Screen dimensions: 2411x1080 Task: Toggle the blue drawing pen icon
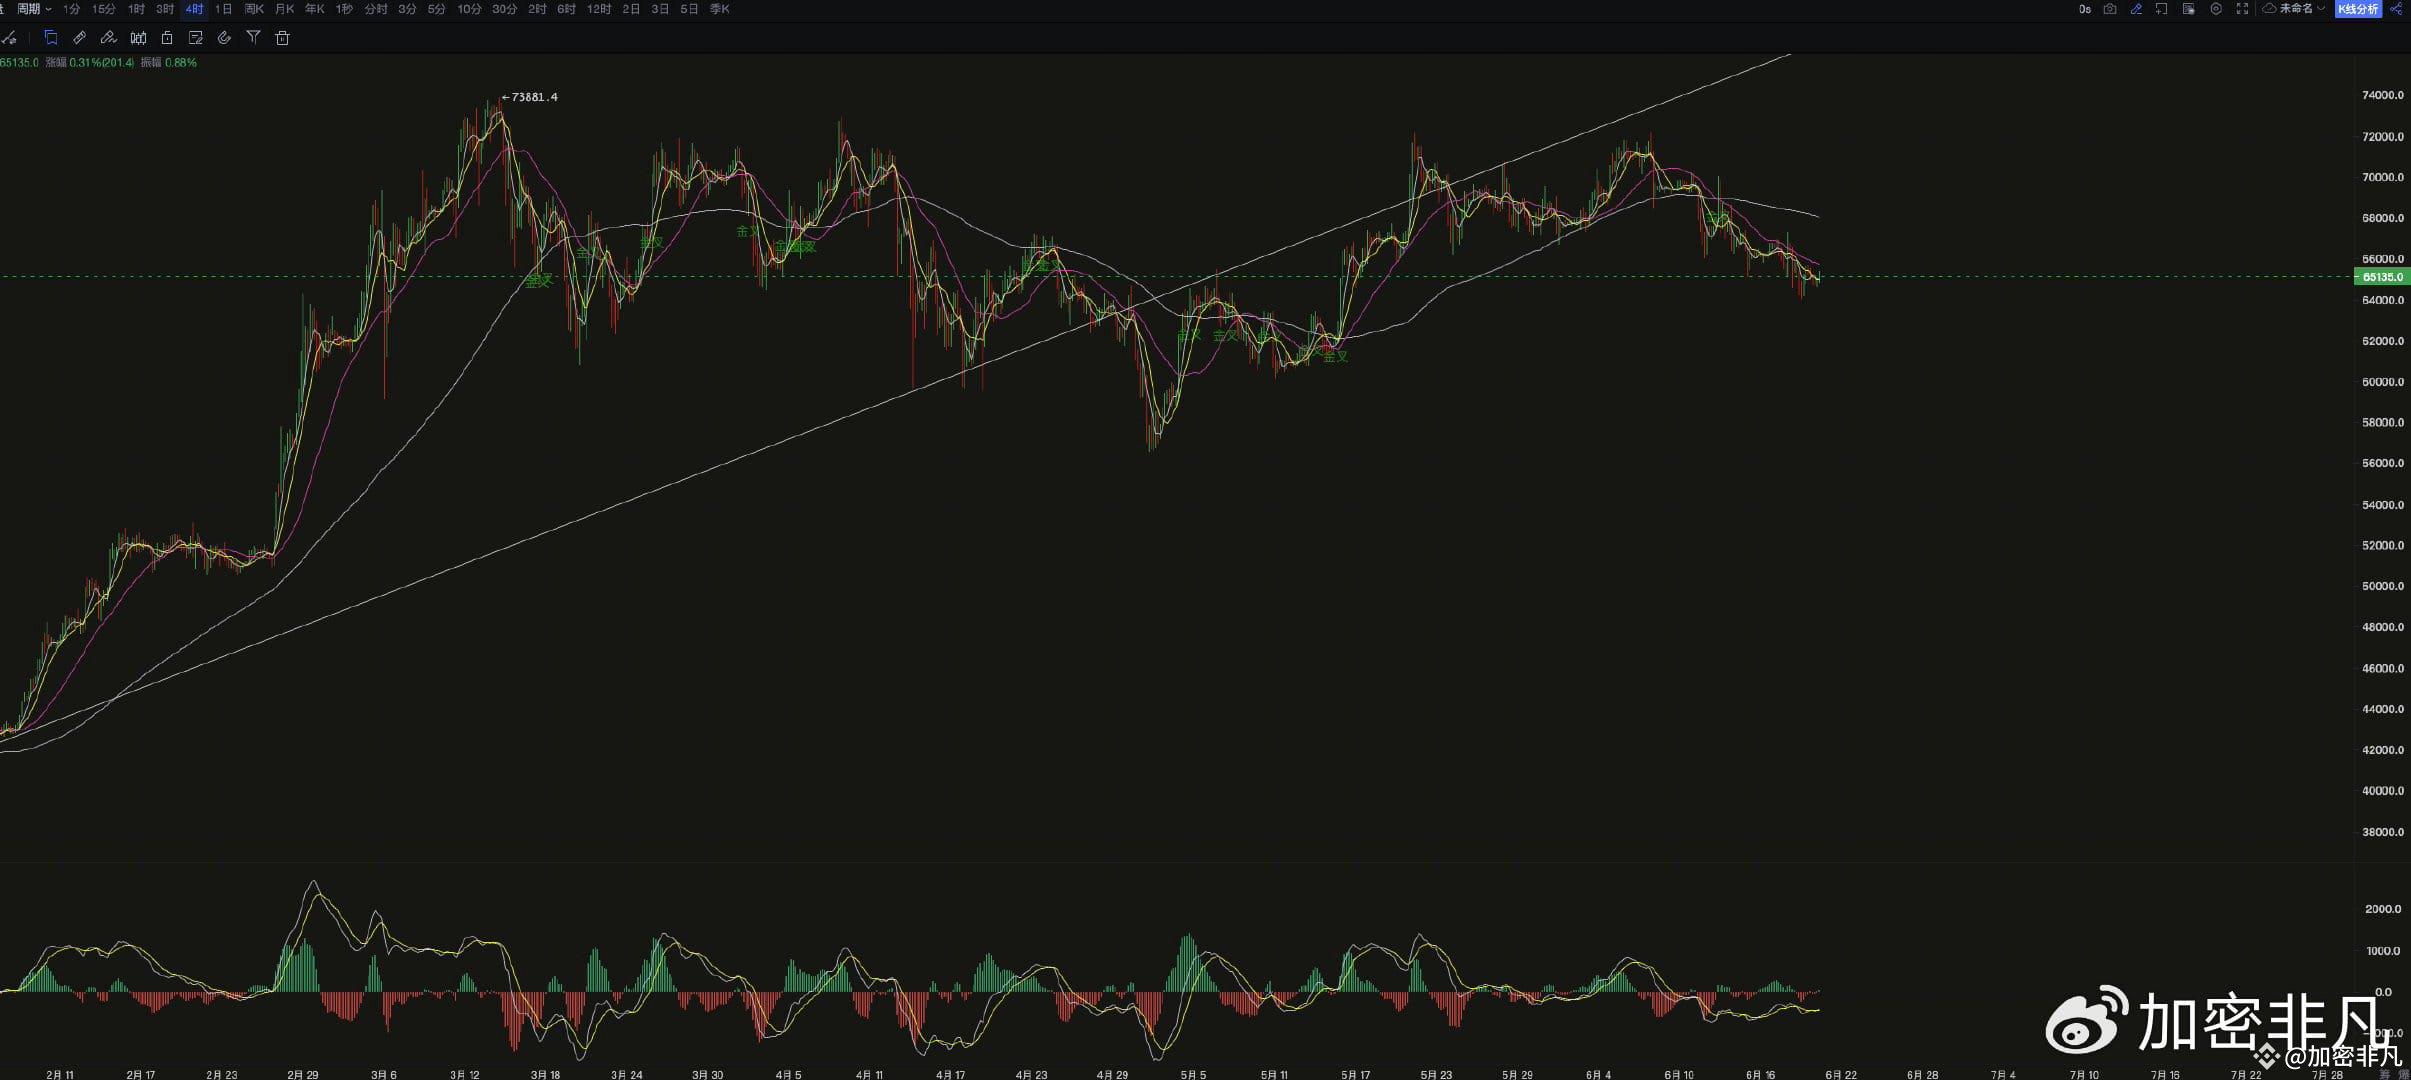point(2136,9)
